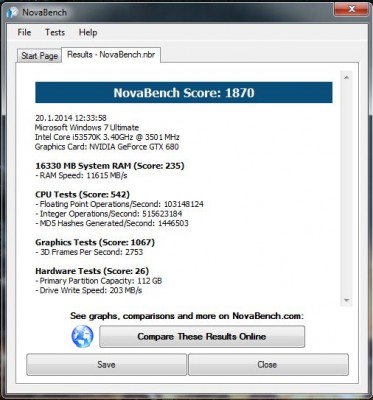
Task: Click Graphics Tests (Score: 1067) heading
Action: point(95,242)
